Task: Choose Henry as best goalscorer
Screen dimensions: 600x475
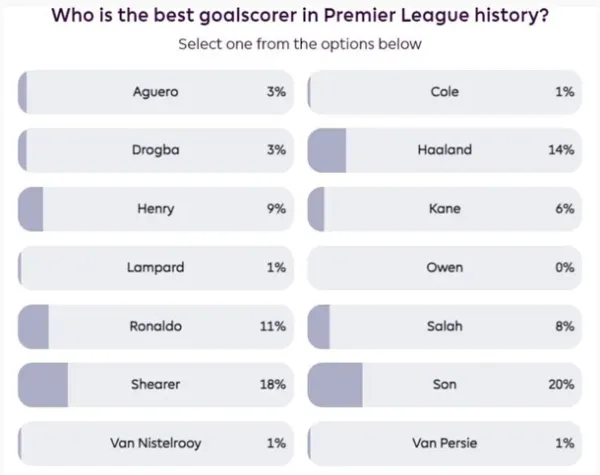Action: tap(154, 209)
